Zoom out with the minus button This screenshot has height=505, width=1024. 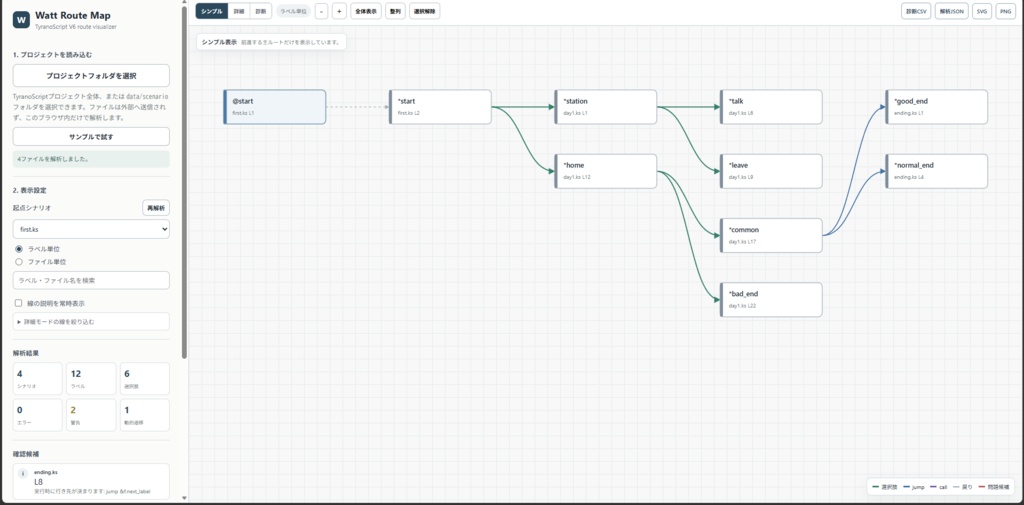click(x=321, y=11)
